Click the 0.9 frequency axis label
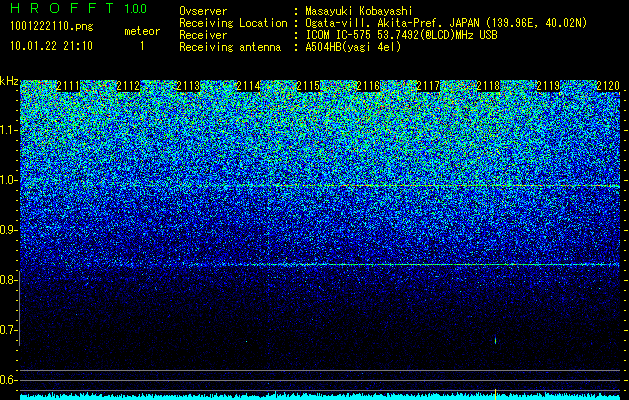Image resolution: width=629 pixels, height=400 pixels. (8, 230)
